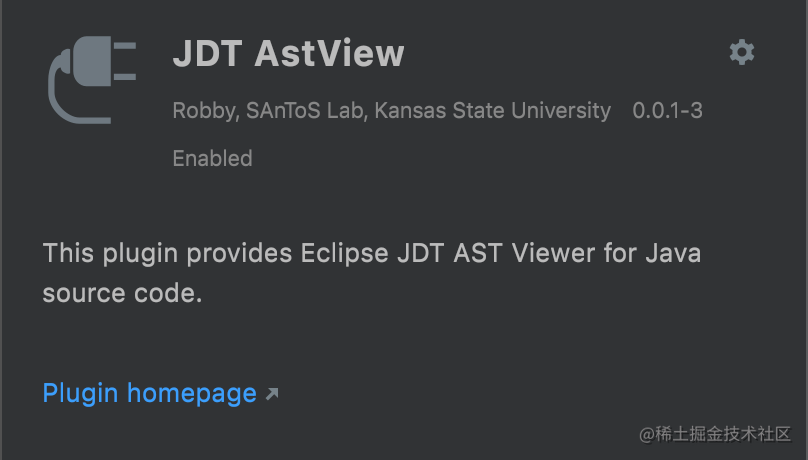Click the version number 0.0.1-3
Image resolution: width=808 pixels, height=460 pixels.
click(x=667, y=110)
